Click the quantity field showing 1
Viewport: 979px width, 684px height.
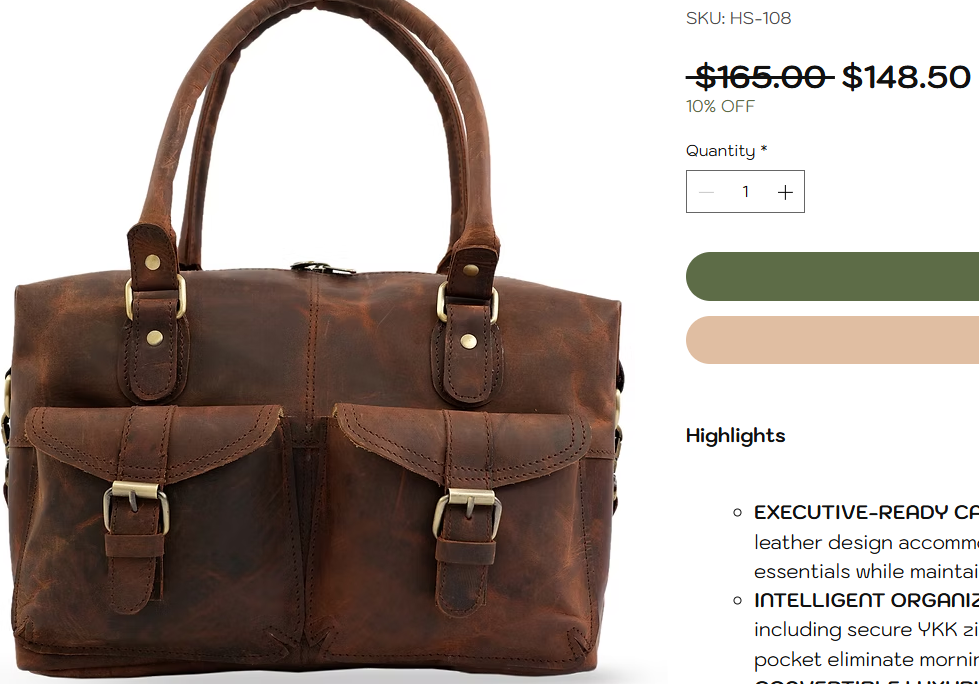(745, 192)
